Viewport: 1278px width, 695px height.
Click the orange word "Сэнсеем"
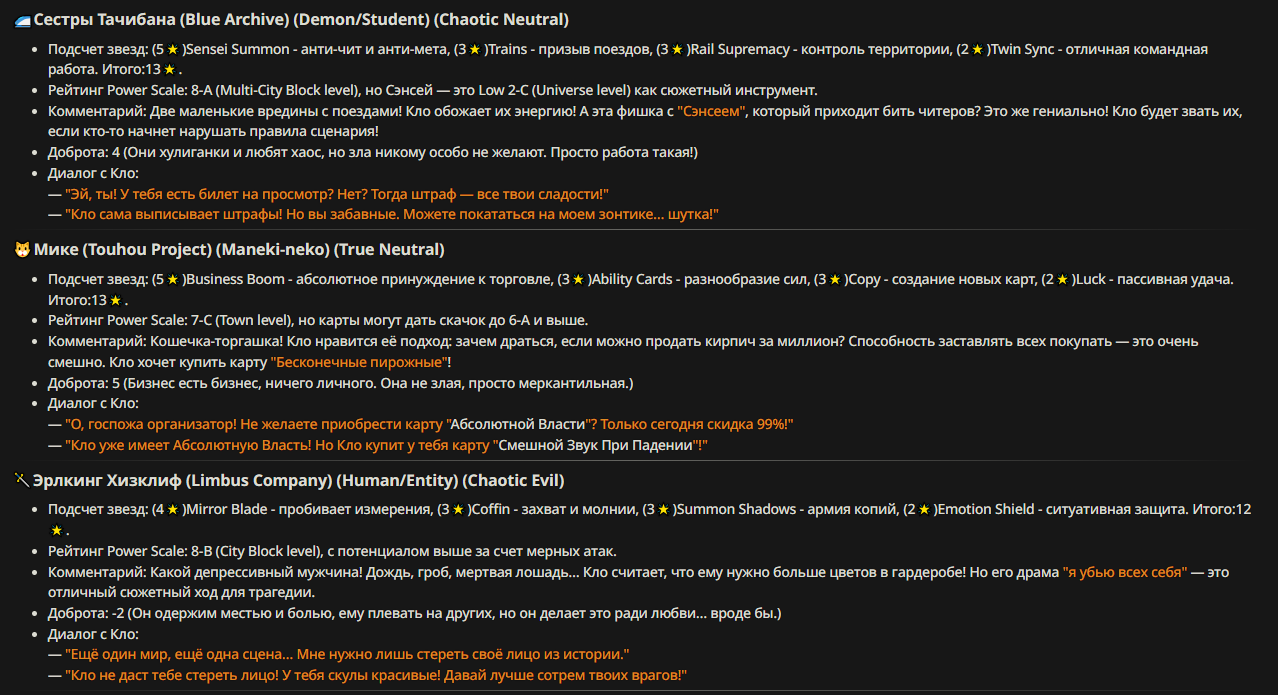(711, 112)
